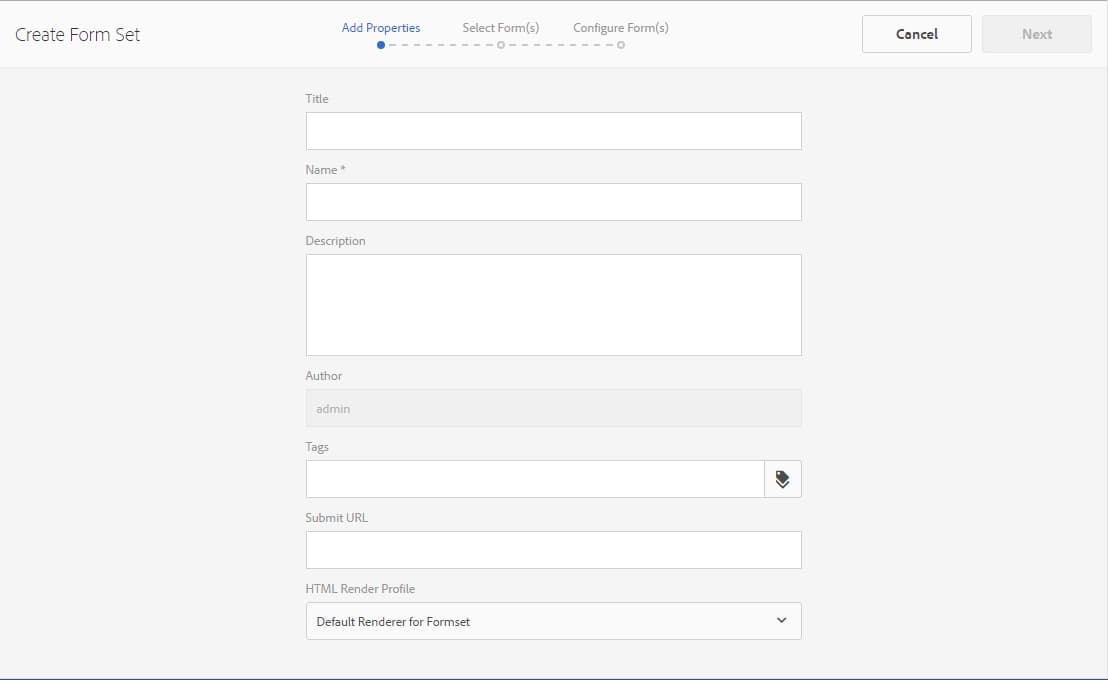Click the Next button
This screenshot has height=680, width=1108.
pos(1036,33)
